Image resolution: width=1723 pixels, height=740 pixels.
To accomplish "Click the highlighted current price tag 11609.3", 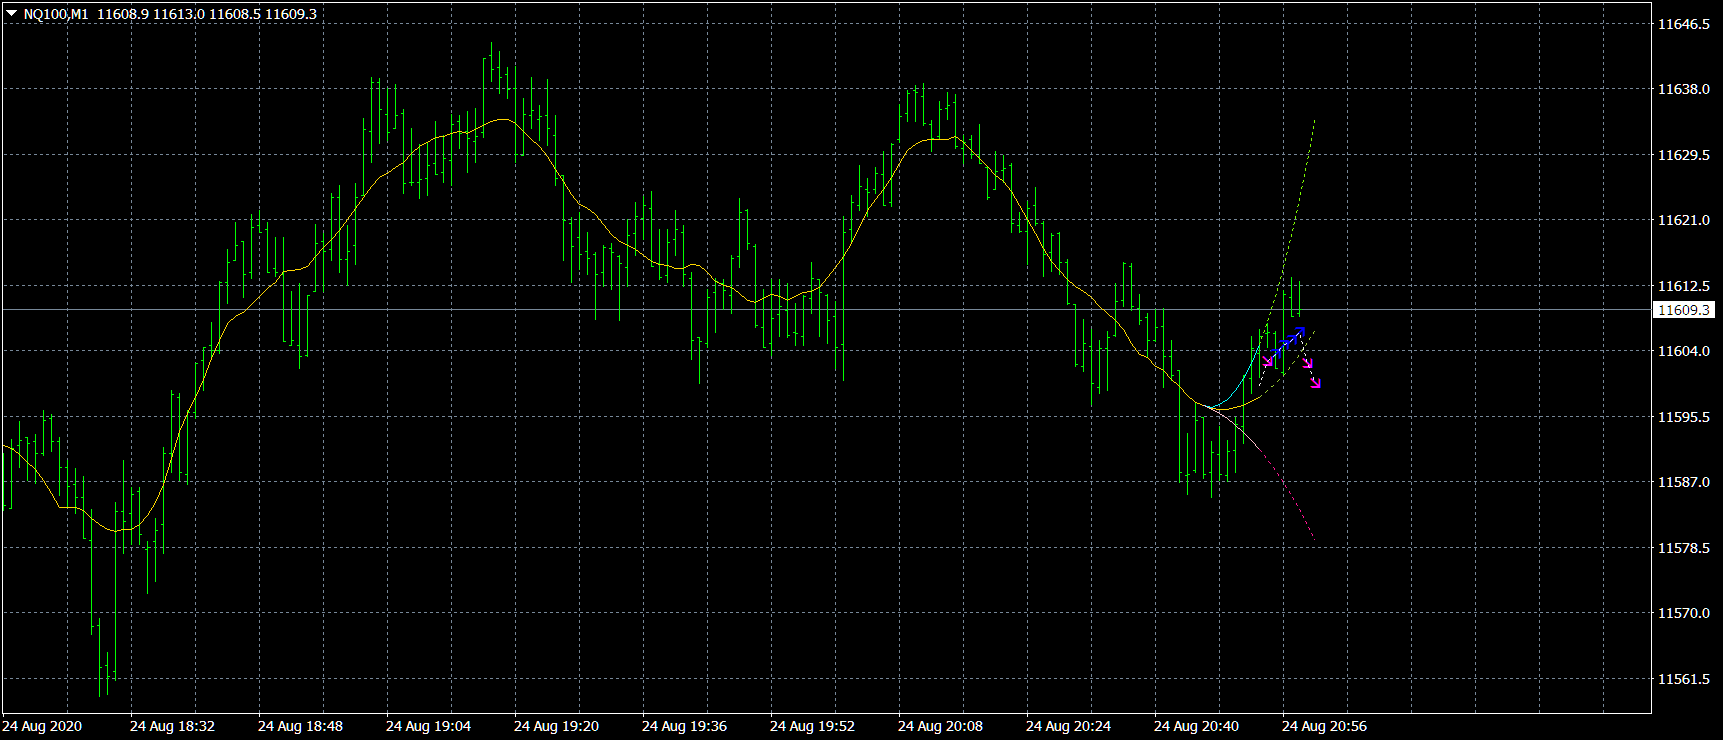I will [1684, 310].
